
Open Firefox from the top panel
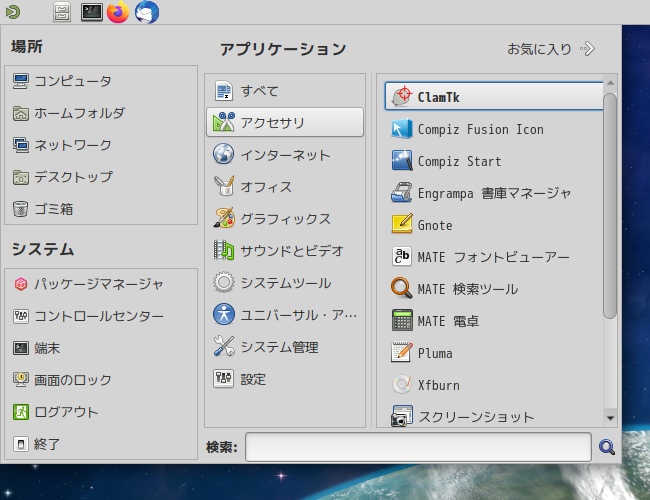pyautogui.click(x=118, y=12)
